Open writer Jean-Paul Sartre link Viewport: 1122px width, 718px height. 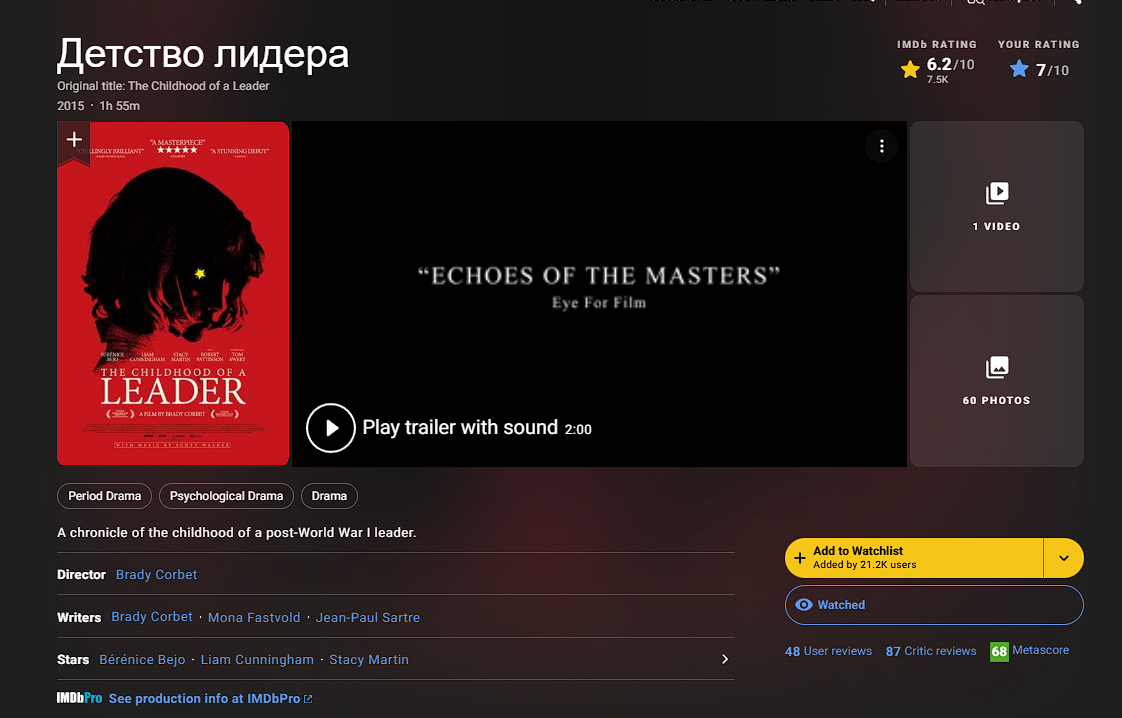[x=368, y=618]
